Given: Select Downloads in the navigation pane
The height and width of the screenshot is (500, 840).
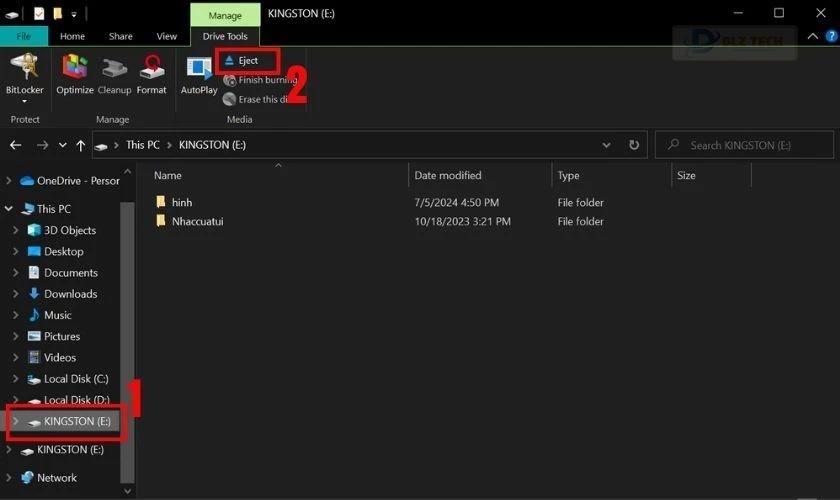Looking at the screenshot, I should click(70, 294).
